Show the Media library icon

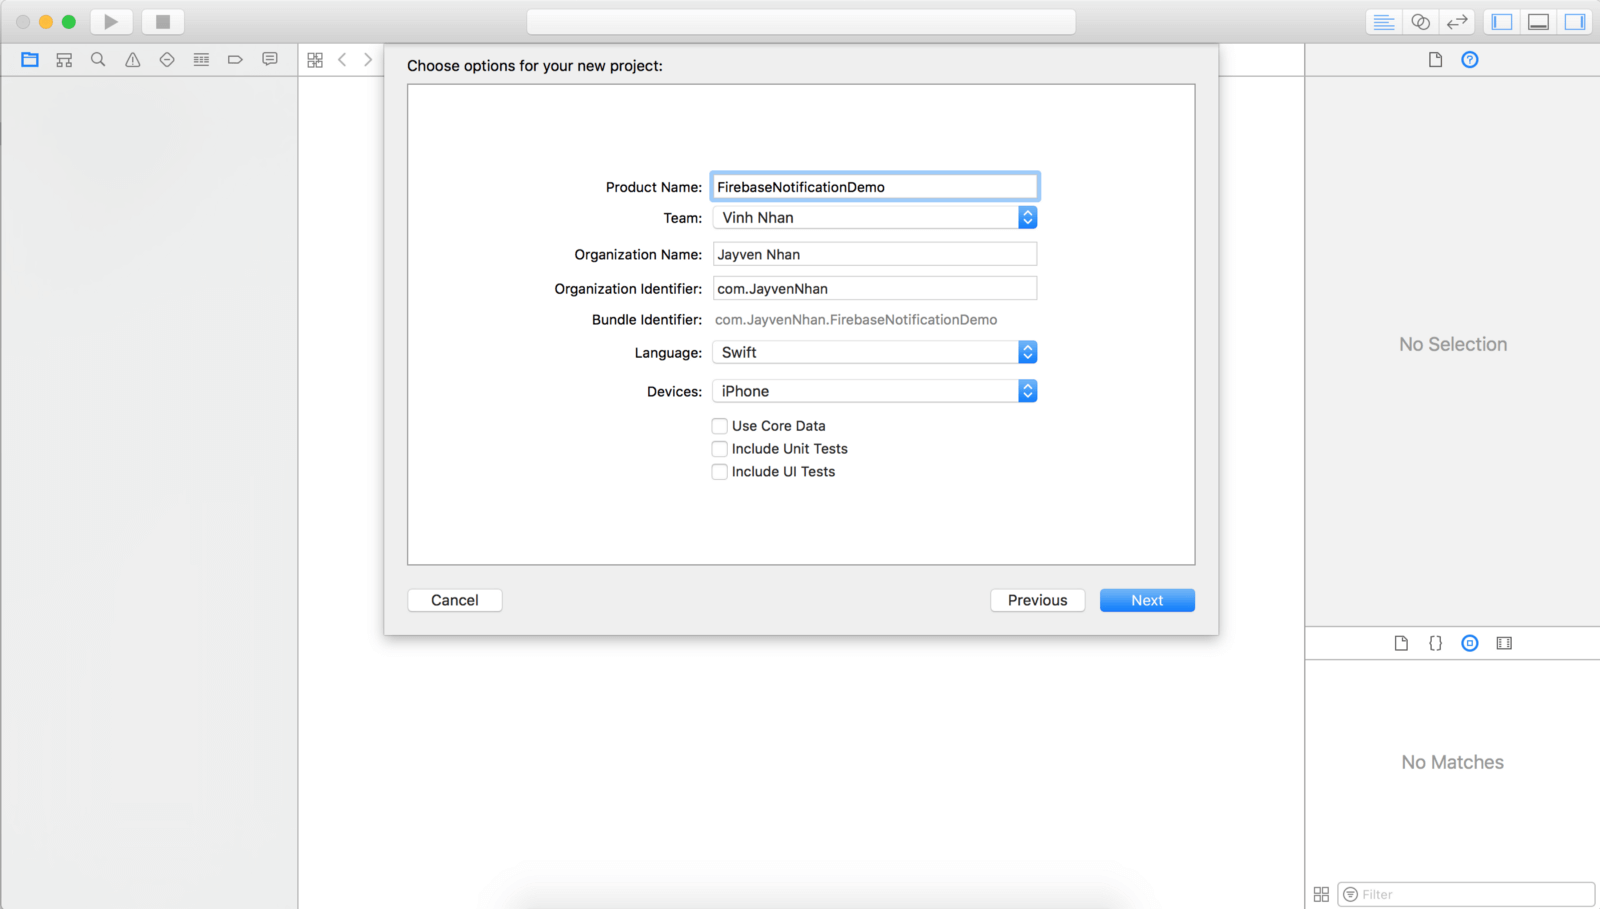(x=1504, y=643)
